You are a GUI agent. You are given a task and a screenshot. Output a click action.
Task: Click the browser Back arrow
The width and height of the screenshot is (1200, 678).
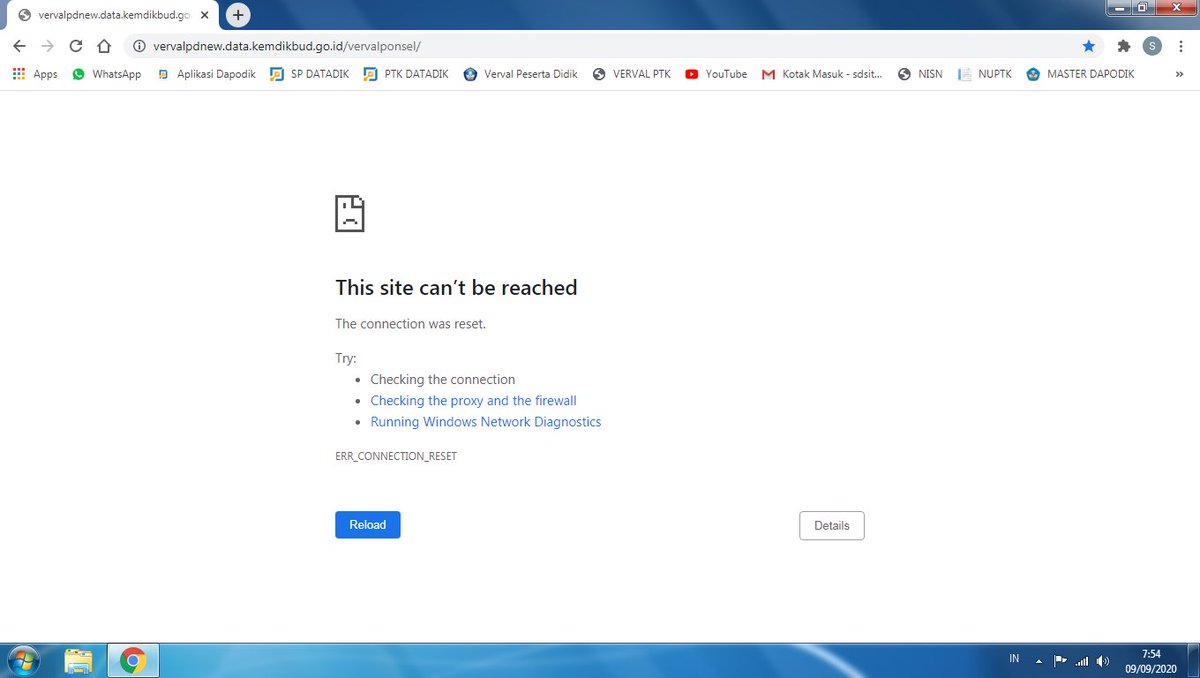(x=19, y=46)
